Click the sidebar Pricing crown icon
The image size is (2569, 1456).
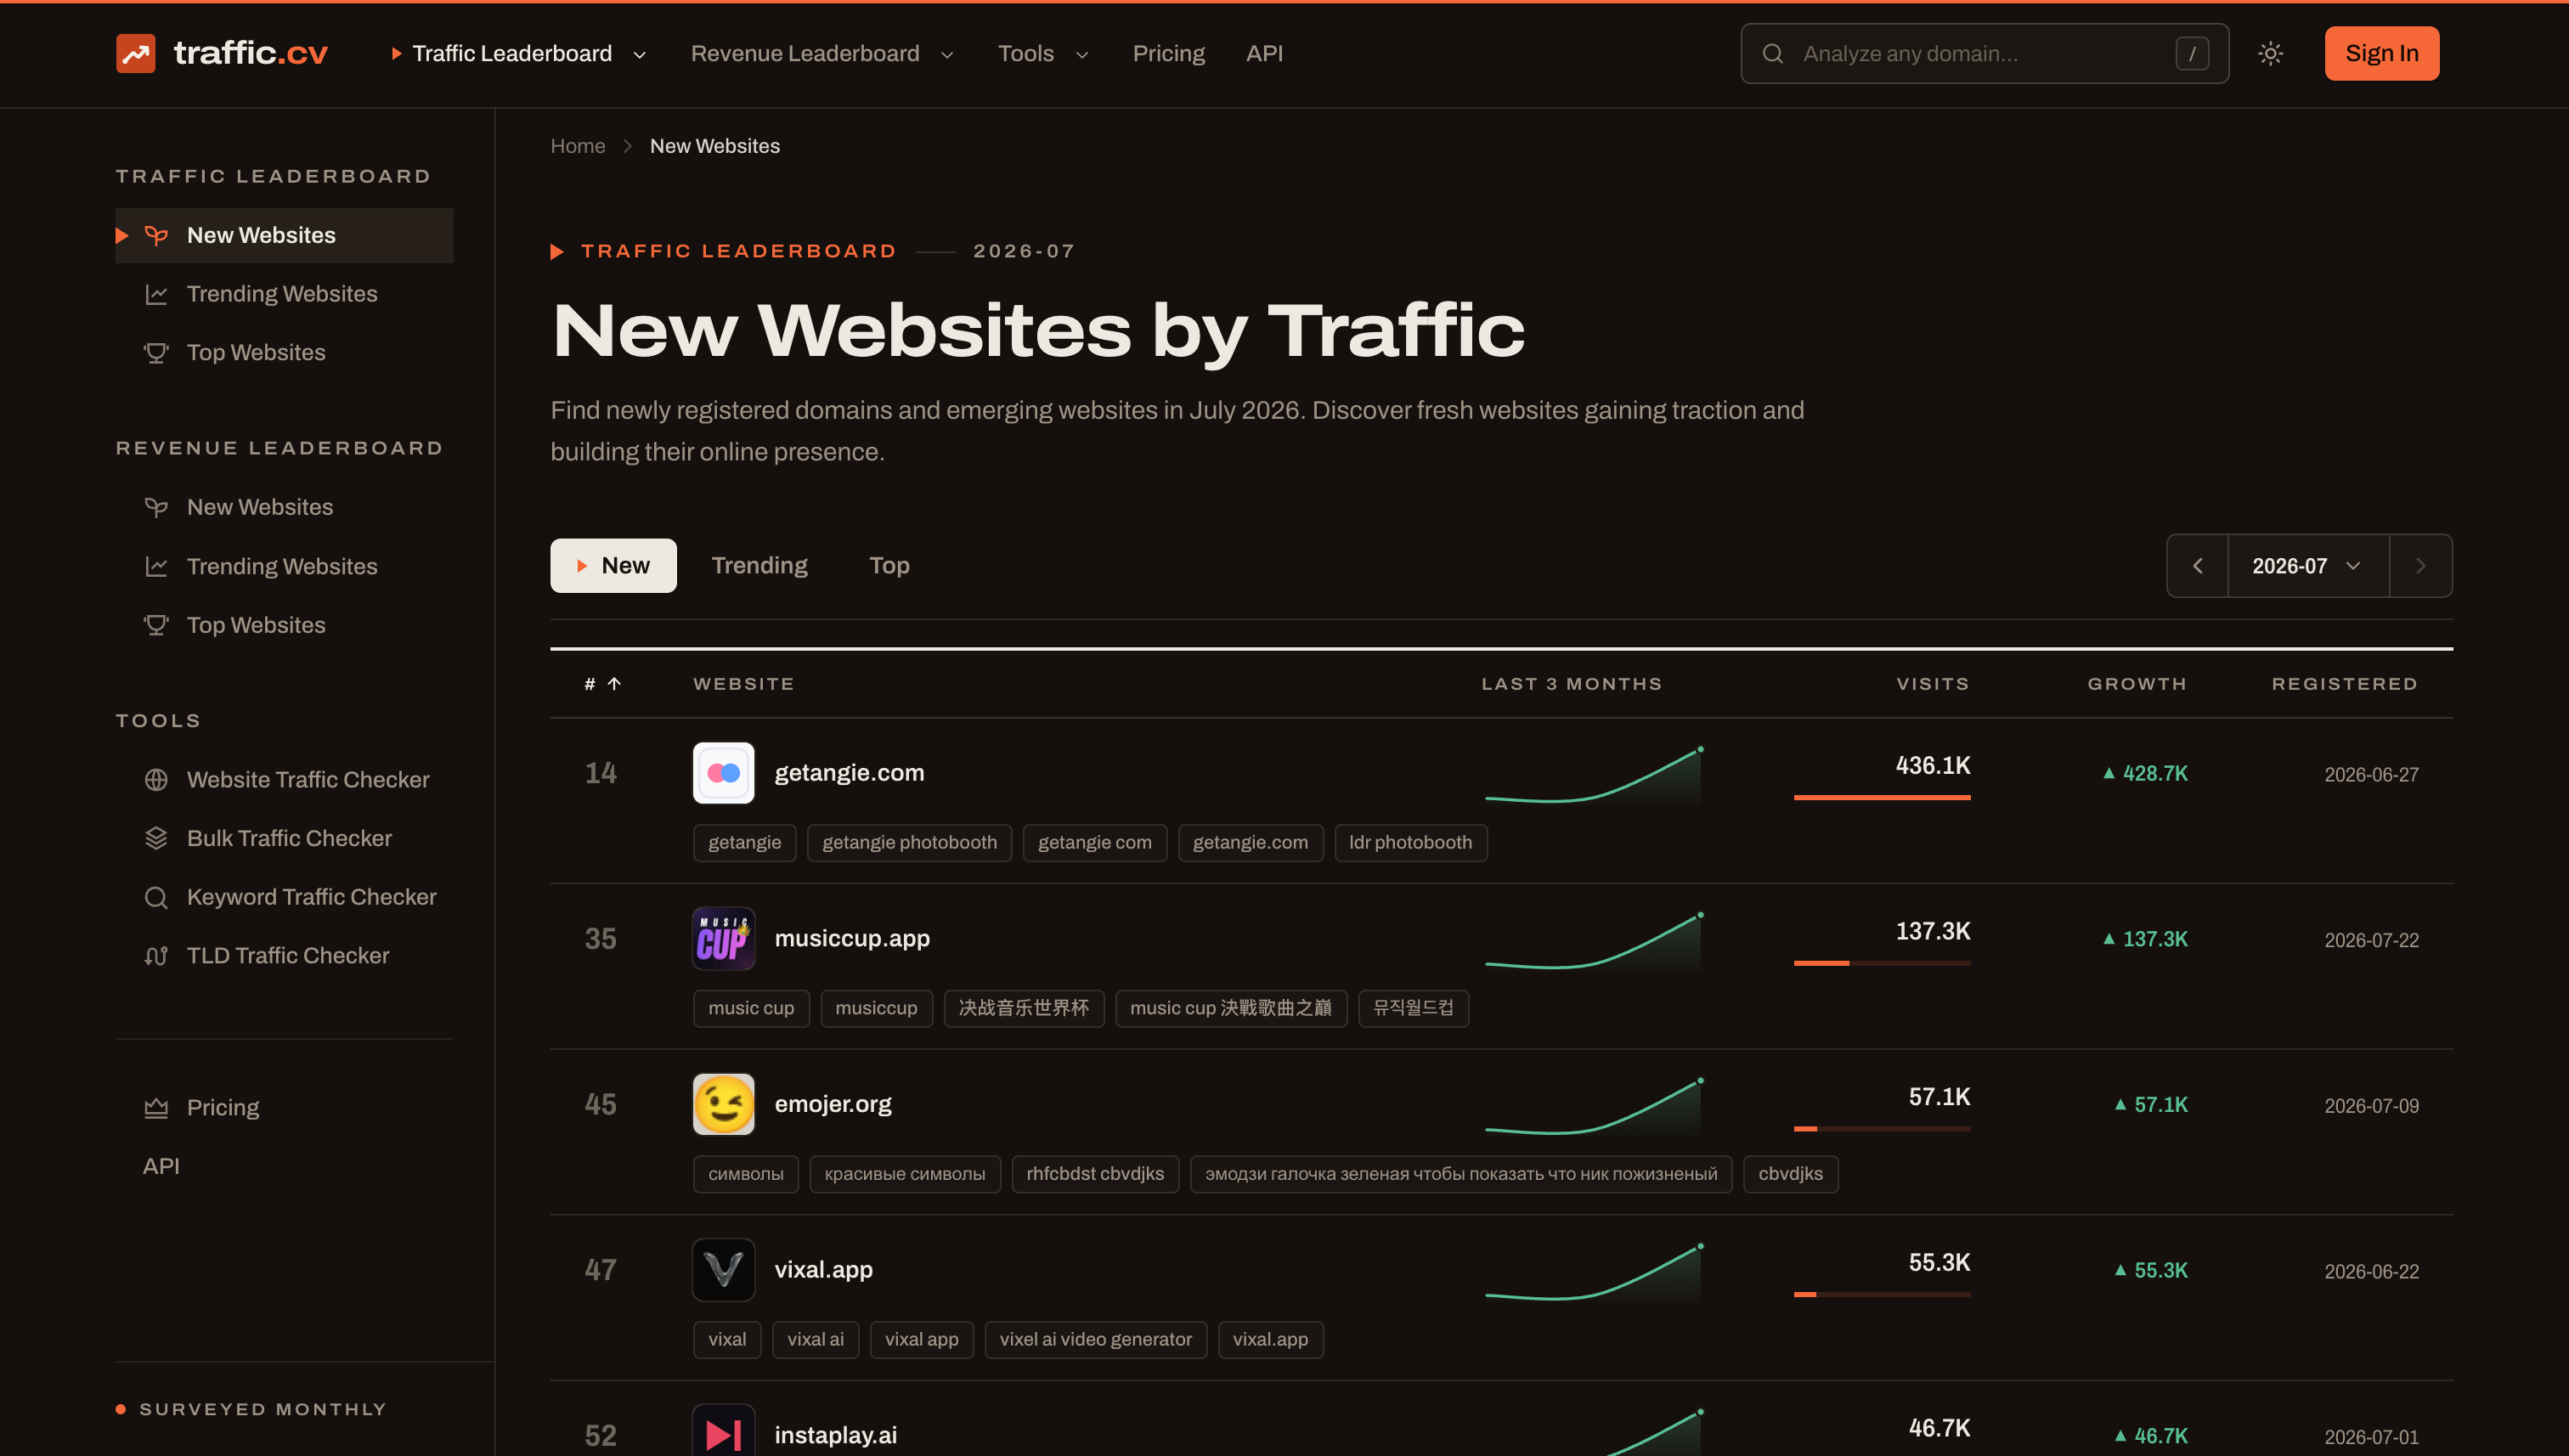pos(156,1108)
